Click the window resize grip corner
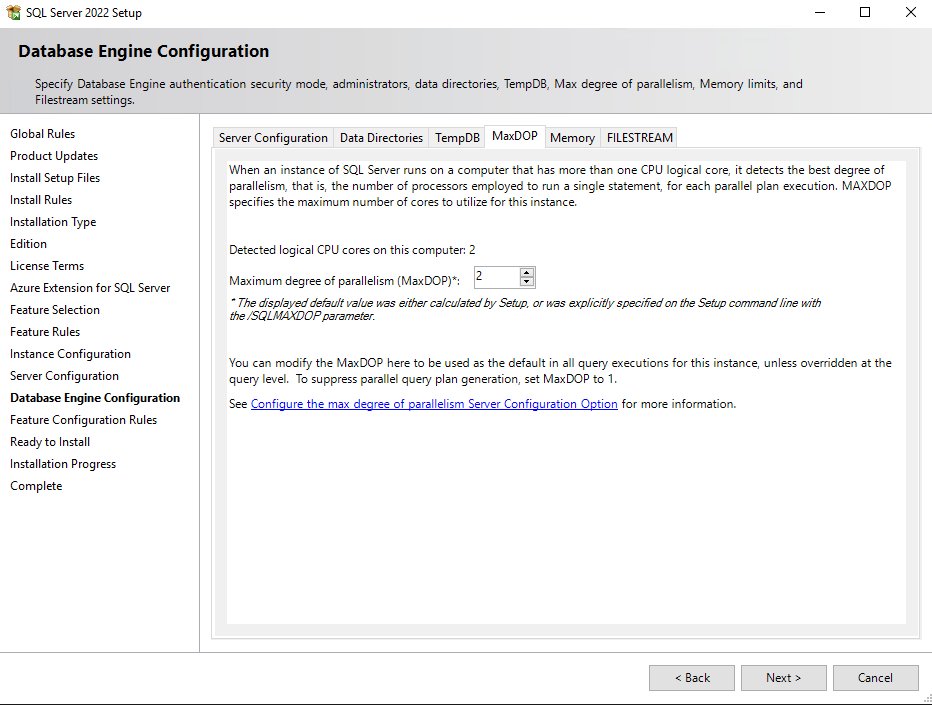The image size is (932, 705). [927, 700]
